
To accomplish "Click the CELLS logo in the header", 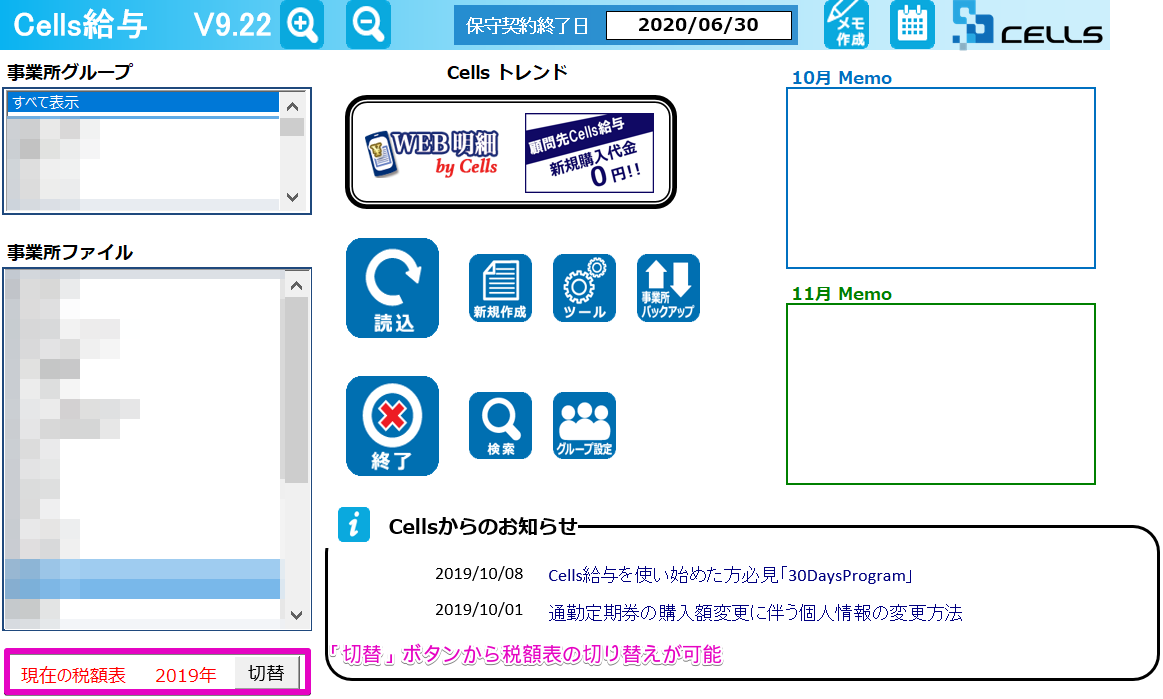I will [x=1027, y=25].
